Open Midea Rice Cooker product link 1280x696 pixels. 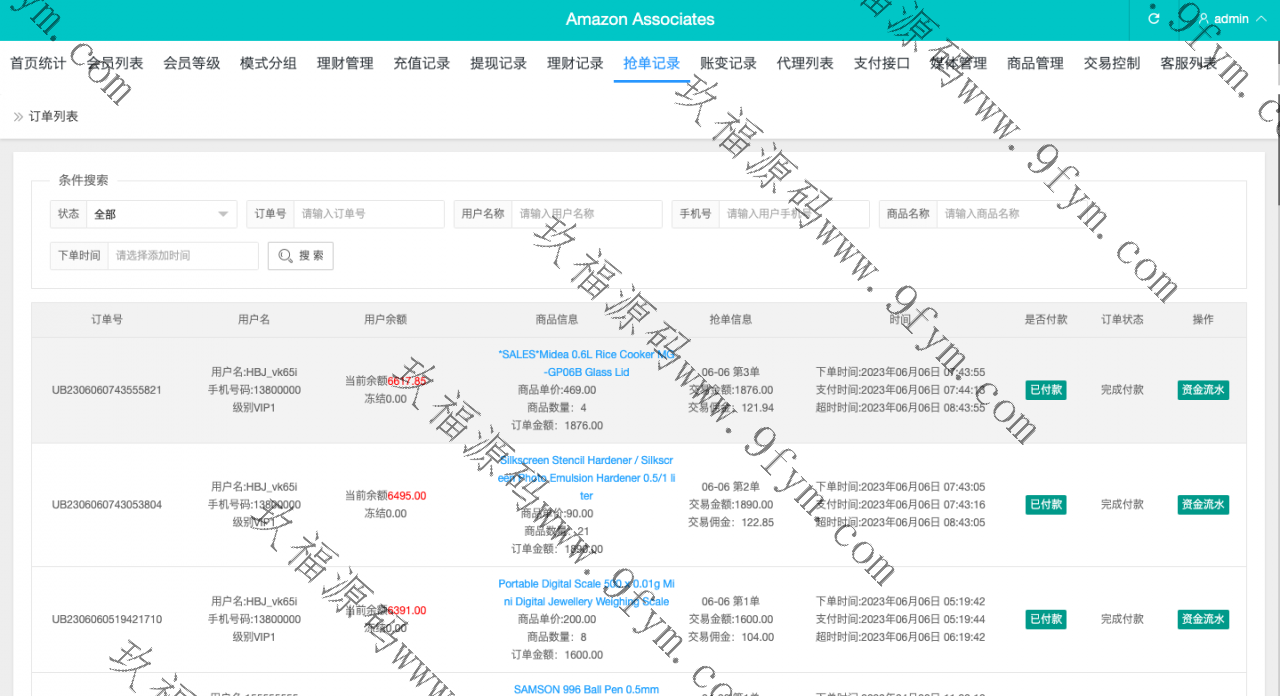point(586,363)
